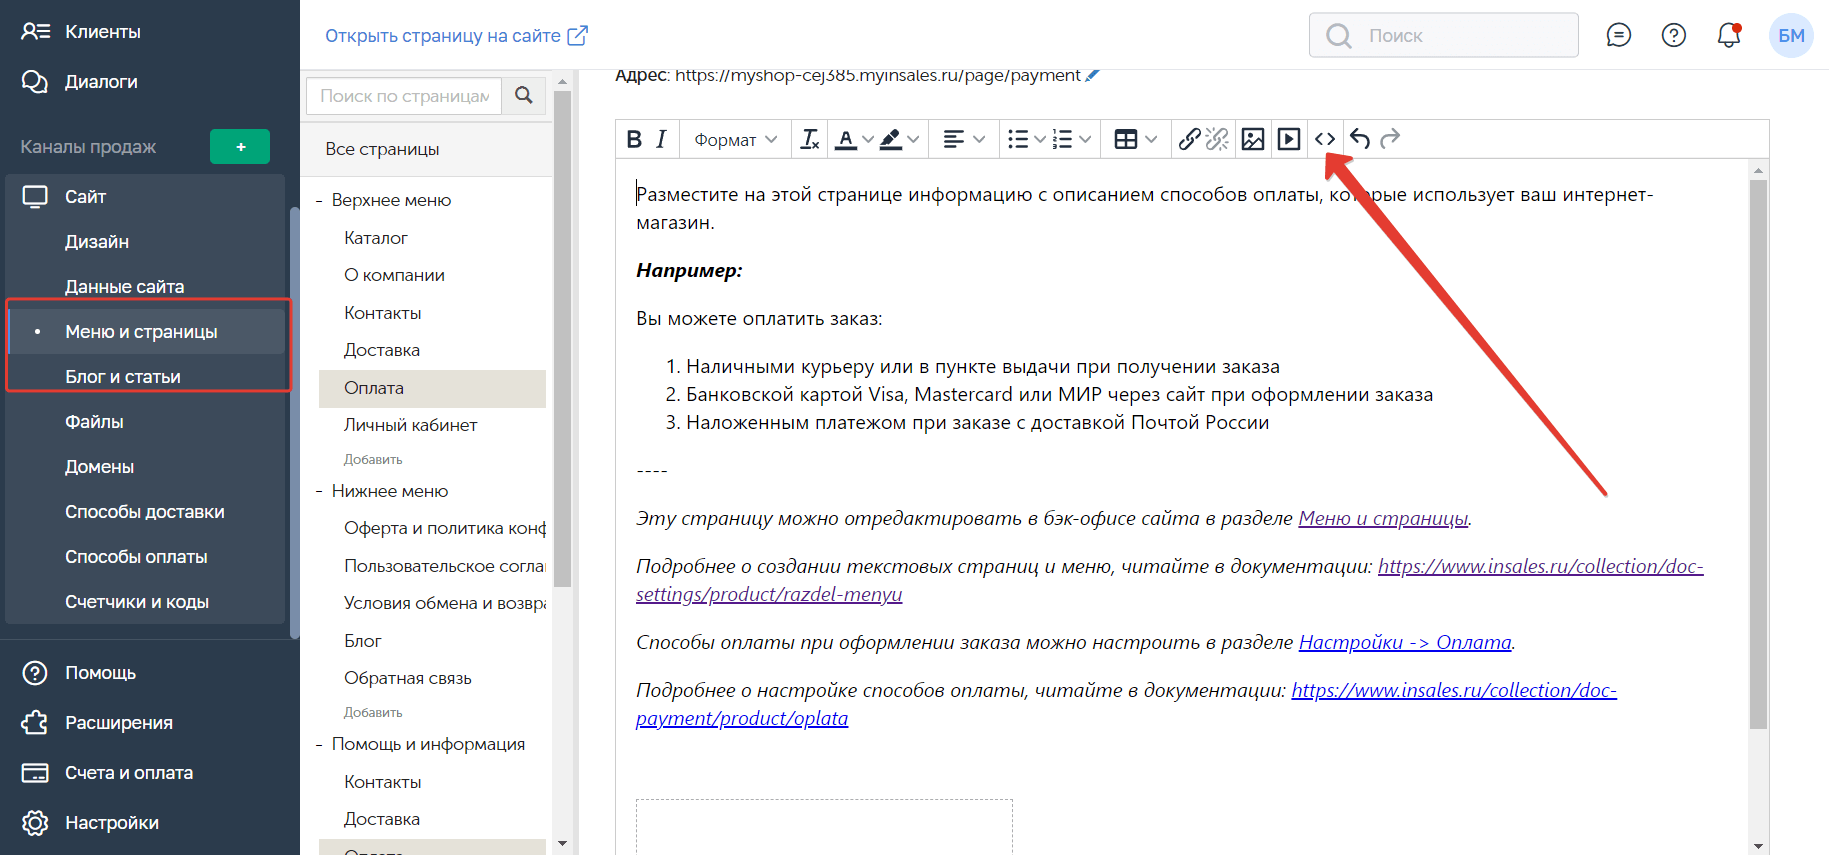Image resolution: width=1829 pixels, height=855 pixels.
Task: Insert a table into the page
Action: point(1126,139)
